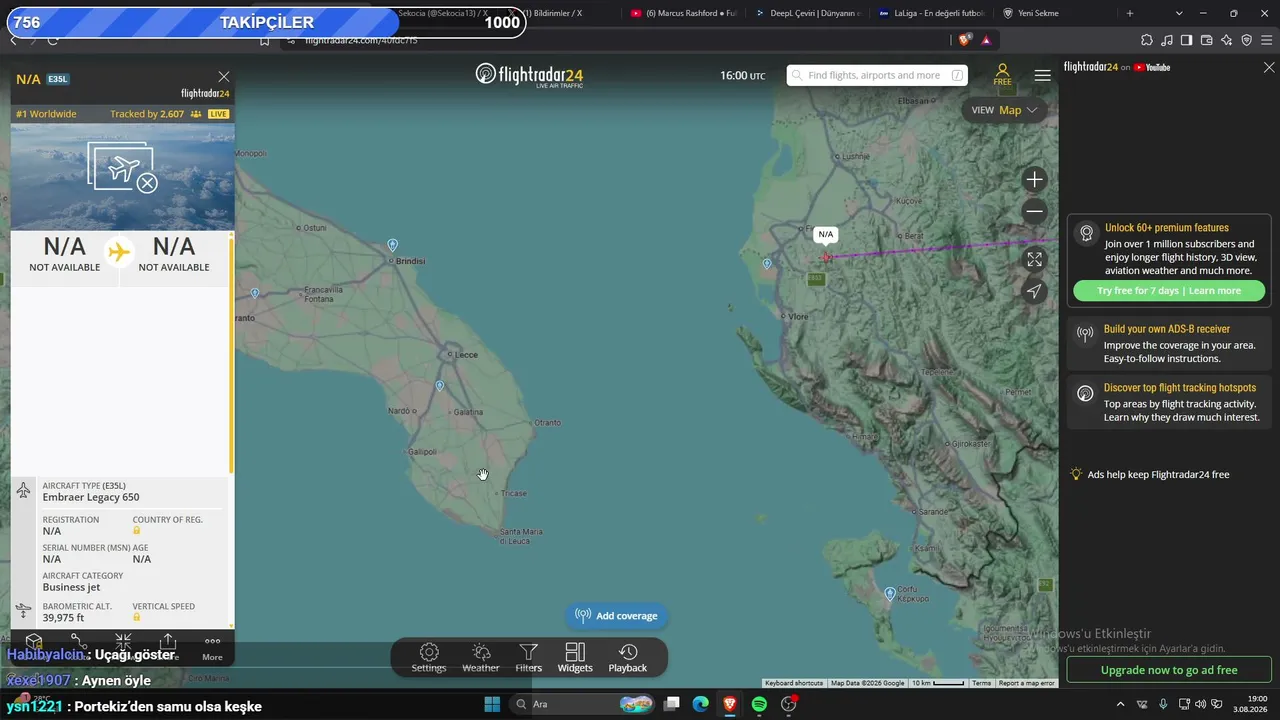Click the Brave Shields icon in address bar
The width and height of the screenshot is (1280, 720).
point(964,40)
